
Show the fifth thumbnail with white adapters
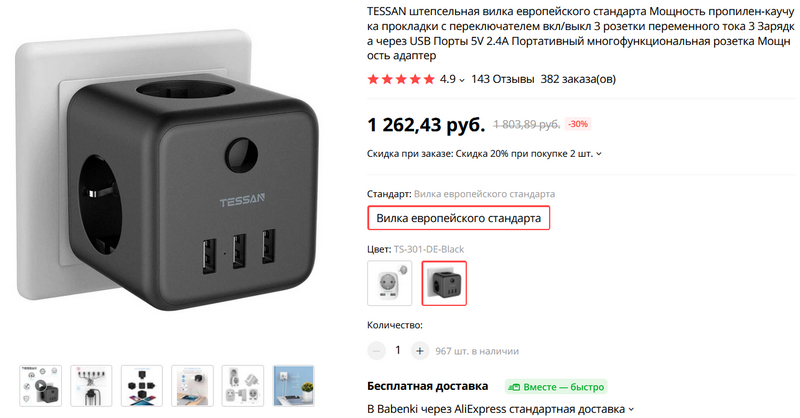coord(243,386)
